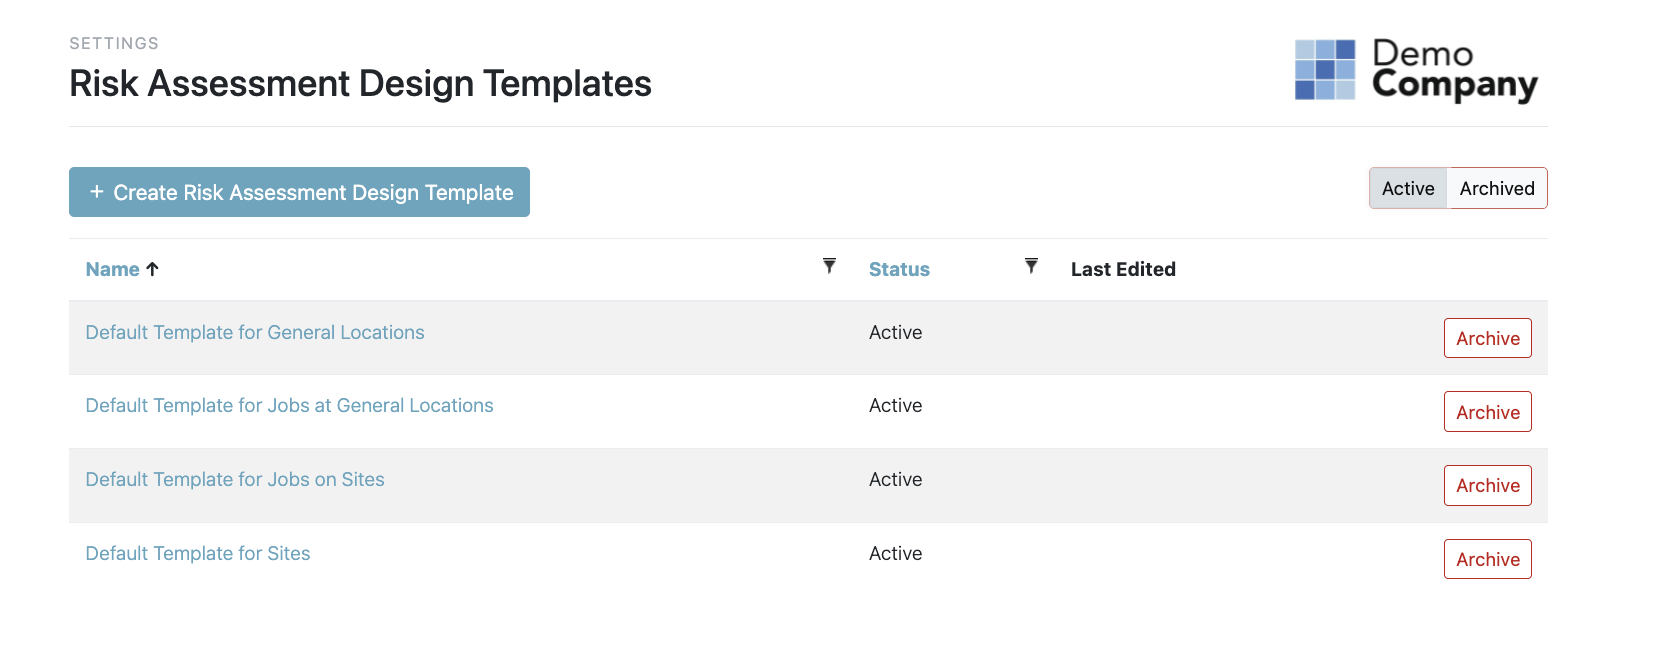Open Default Template for Jobs on Sites
The width and height of the screenshot is (1654, 654).
(235, 479)
